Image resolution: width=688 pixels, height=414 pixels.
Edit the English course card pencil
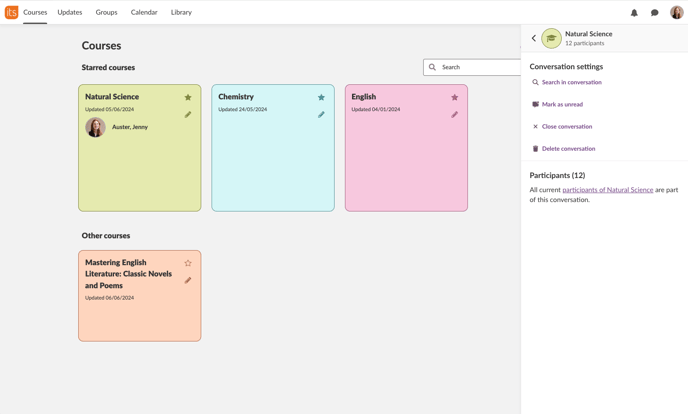click(454, 115)
